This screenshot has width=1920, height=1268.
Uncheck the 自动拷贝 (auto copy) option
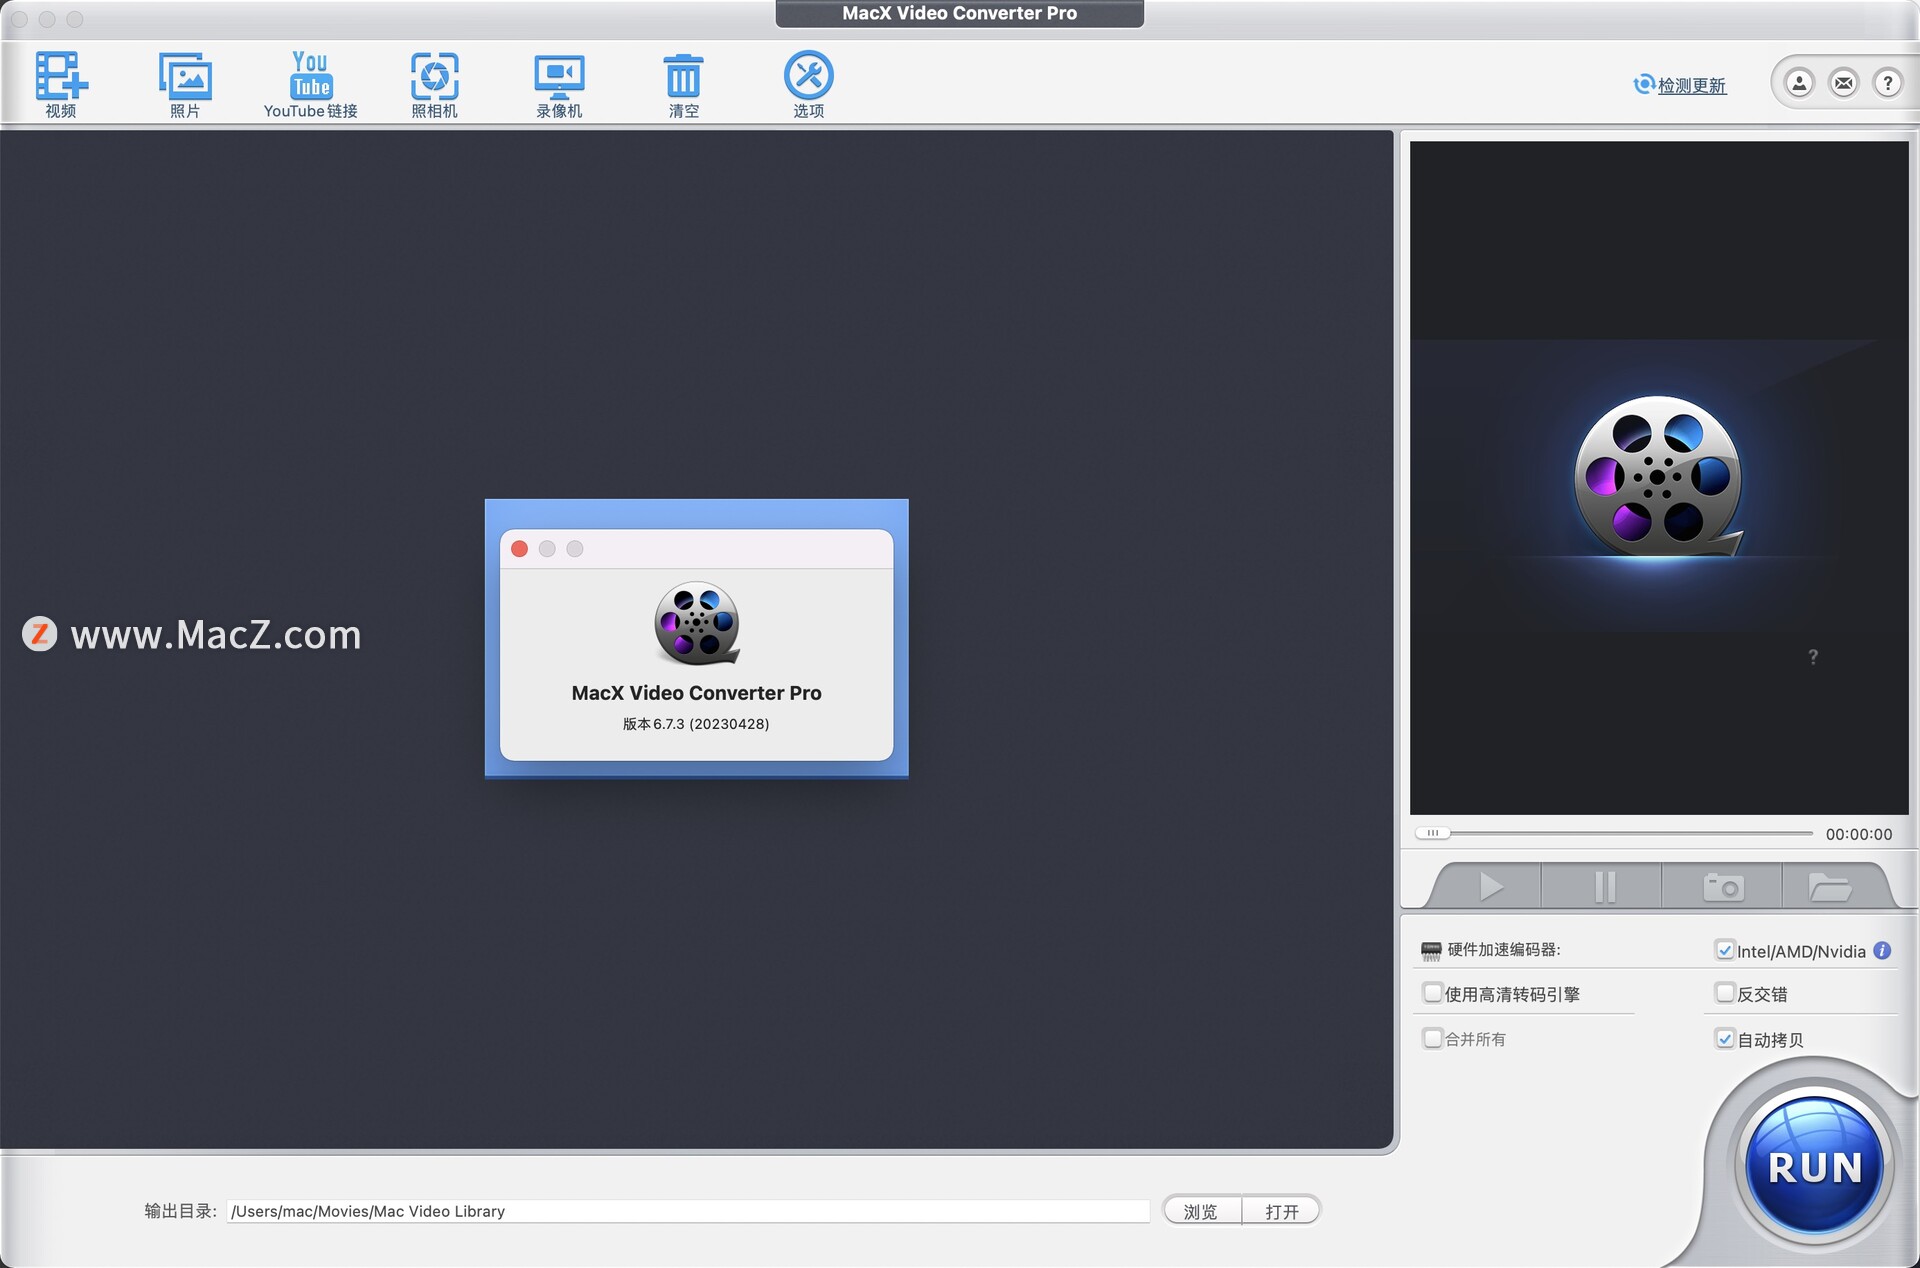tap(1725, 1039)
